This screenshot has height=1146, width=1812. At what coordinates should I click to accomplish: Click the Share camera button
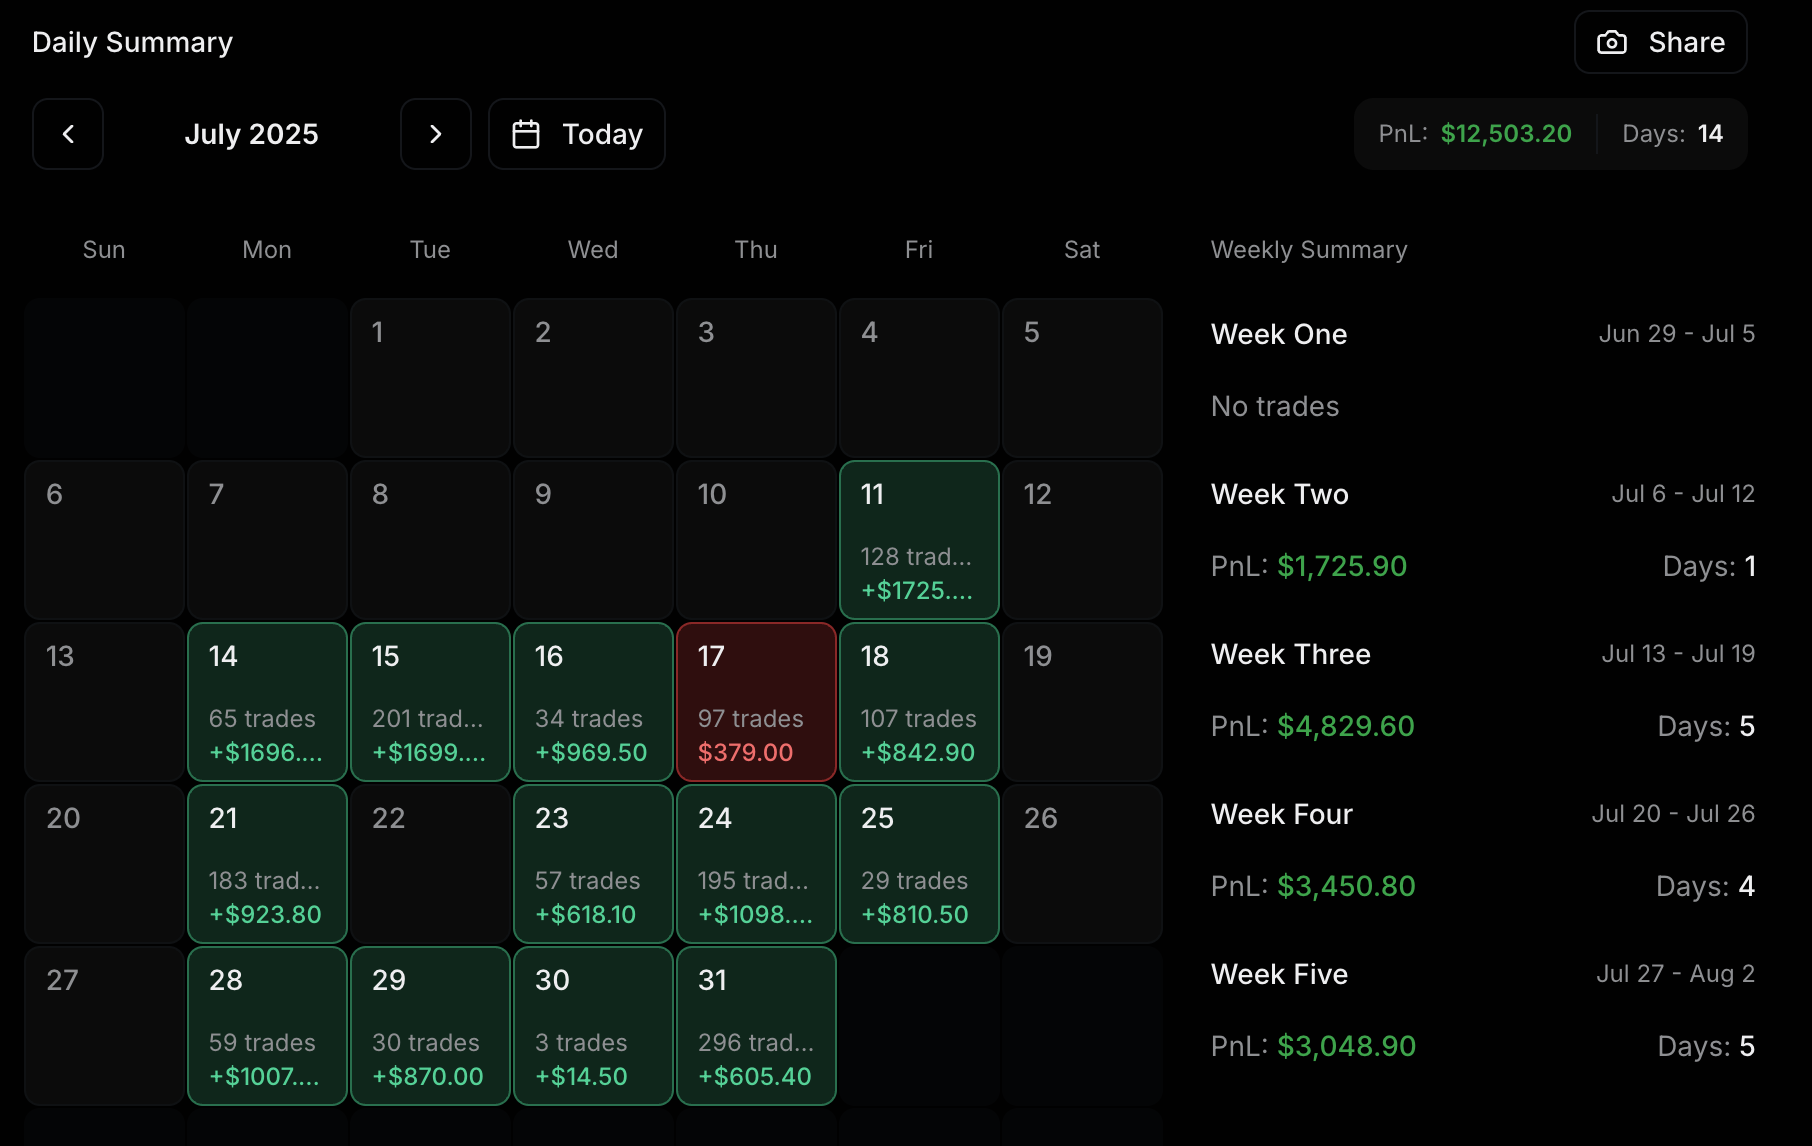1661,42
